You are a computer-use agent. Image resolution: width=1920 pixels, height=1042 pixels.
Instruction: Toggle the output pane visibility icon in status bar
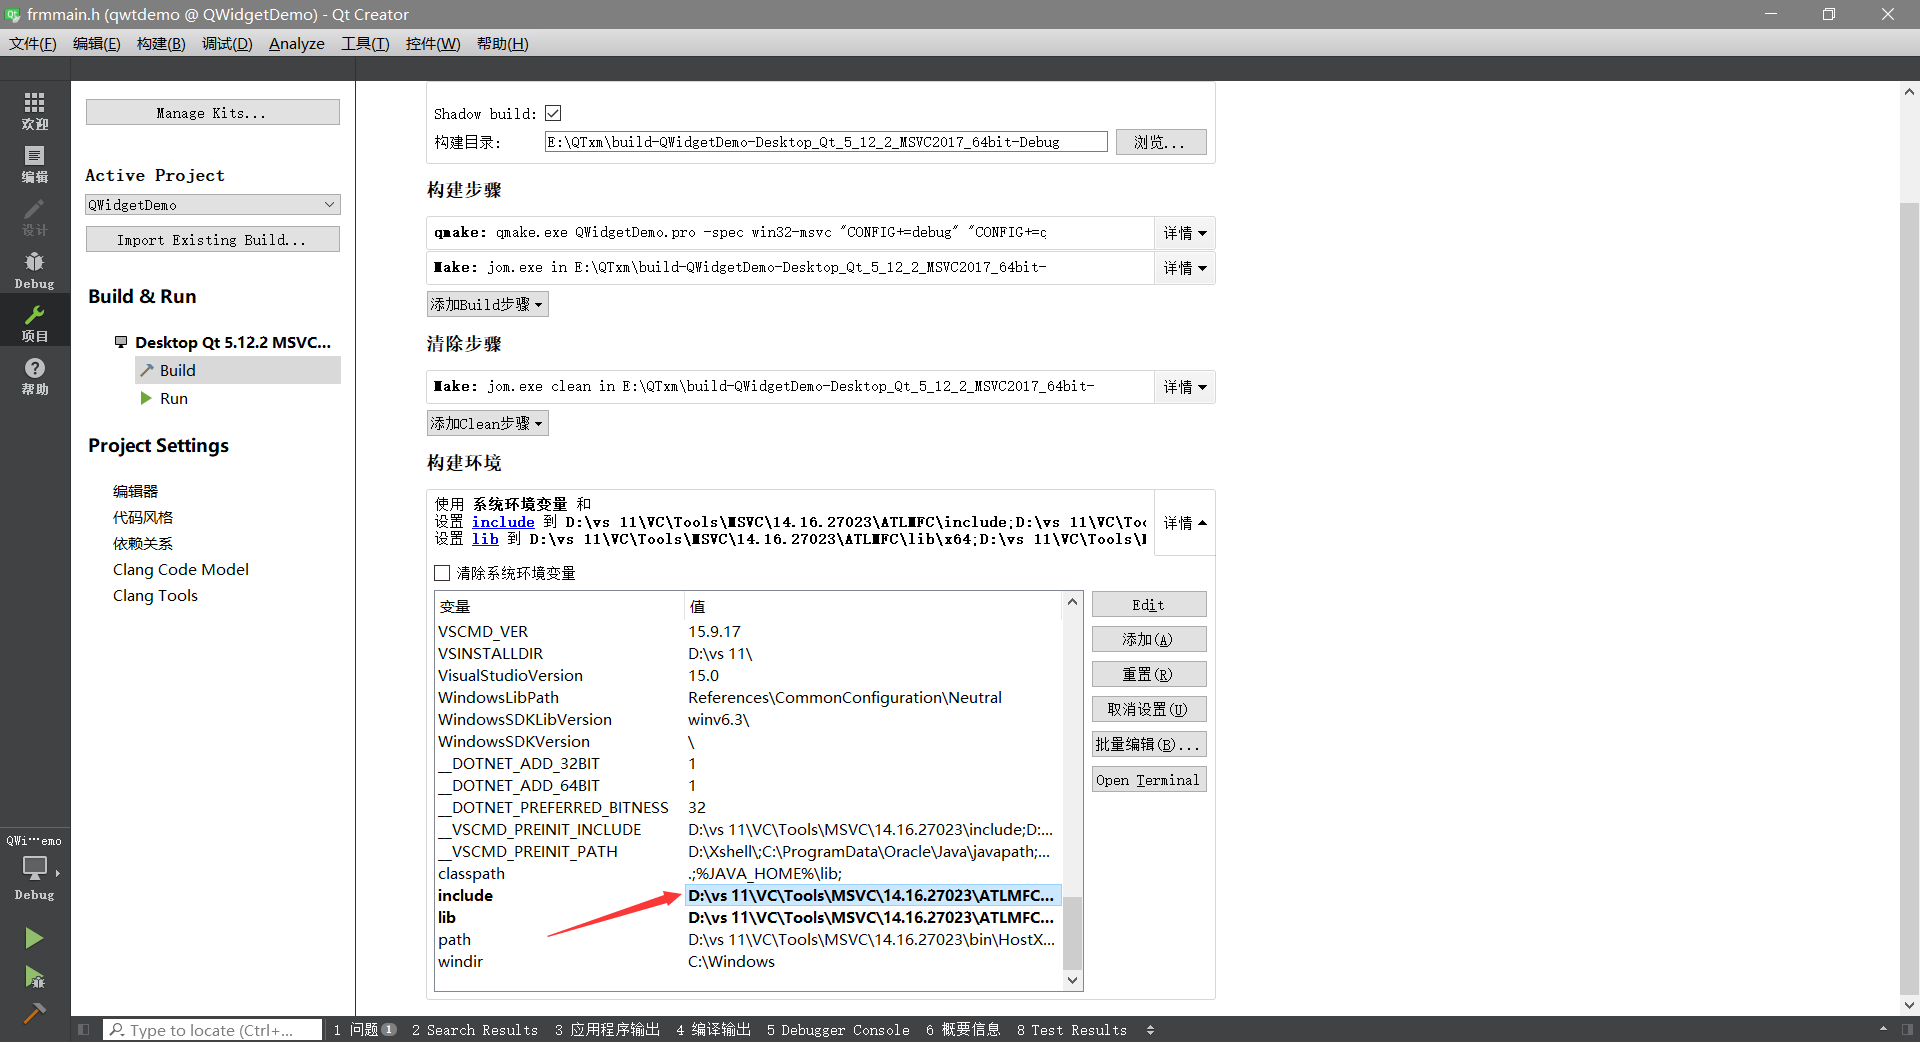click(83, 1029)
